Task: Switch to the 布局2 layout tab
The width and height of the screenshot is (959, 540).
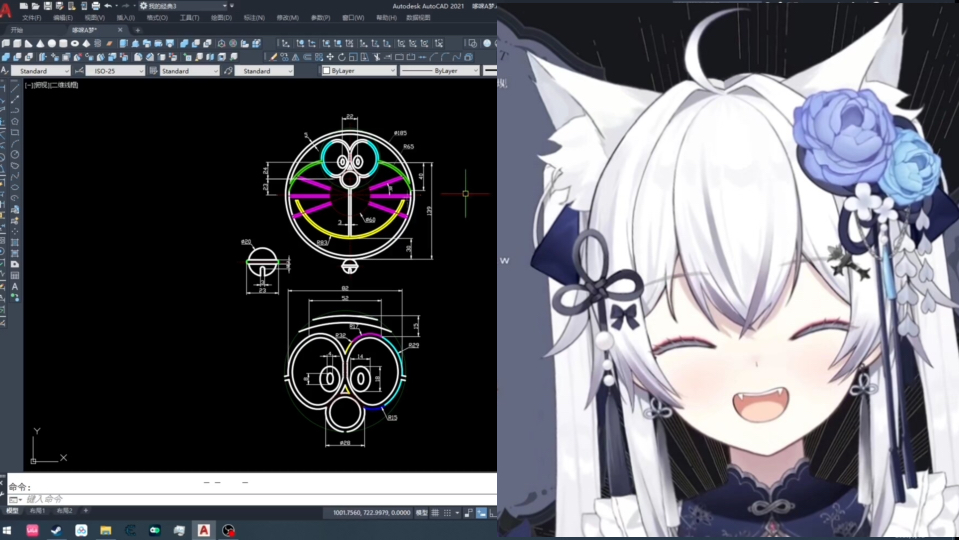Action: (64, 511)
